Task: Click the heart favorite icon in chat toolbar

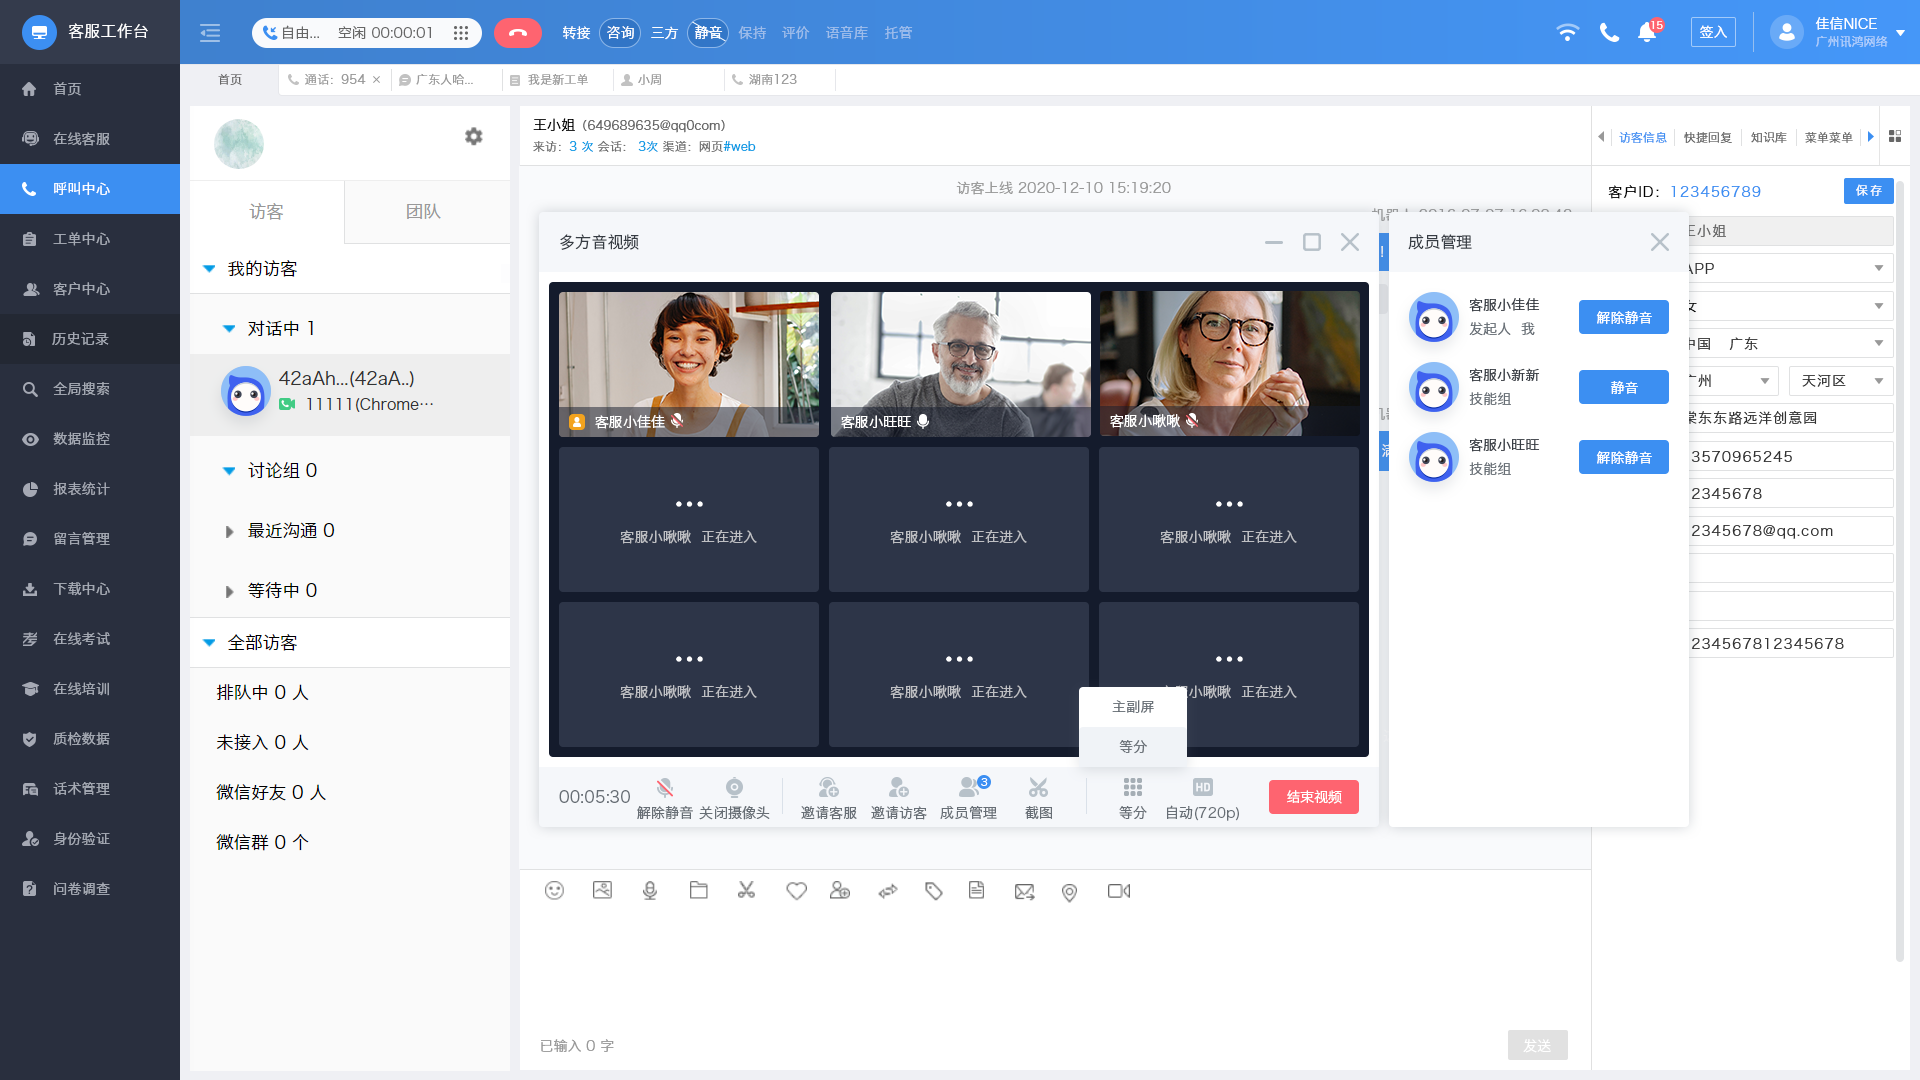Action: pos(796,891)
